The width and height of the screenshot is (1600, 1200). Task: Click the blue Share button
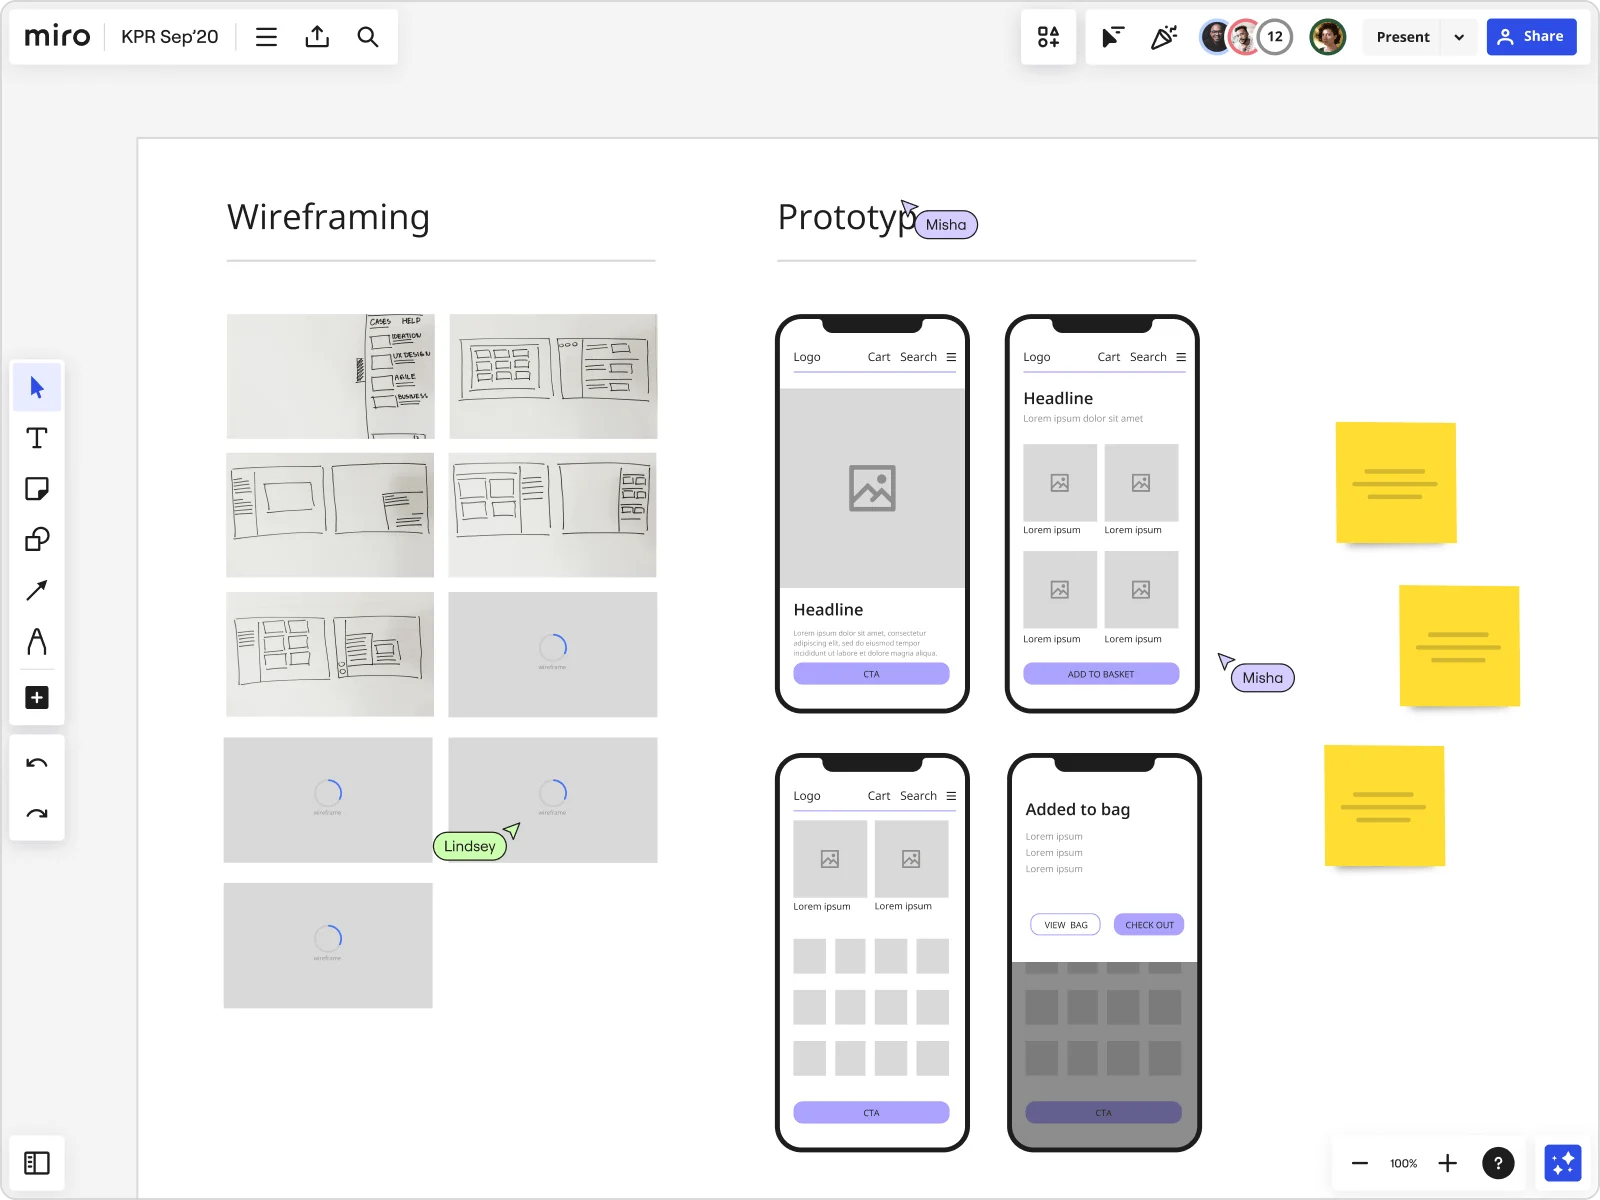pos(1532,36)
